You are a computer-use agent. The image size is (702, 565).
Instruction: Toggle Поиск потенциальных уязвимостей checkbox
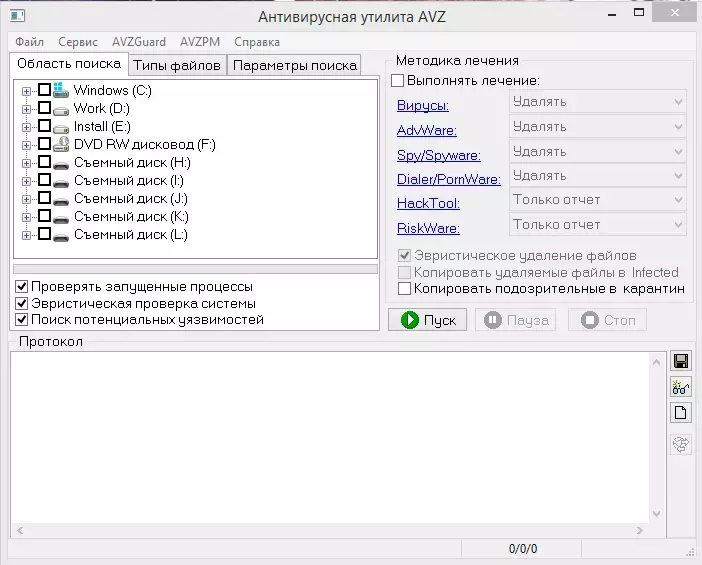tap(21, 320)
